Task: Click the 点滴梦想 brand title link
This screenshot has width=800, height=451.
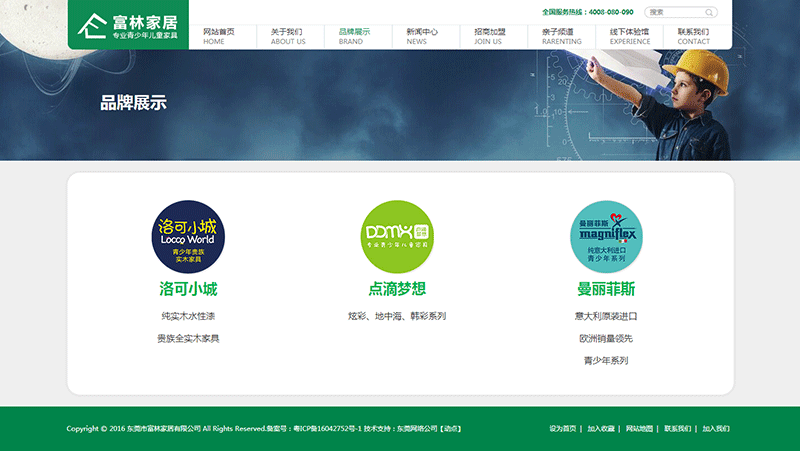Action: coord(397,289)
